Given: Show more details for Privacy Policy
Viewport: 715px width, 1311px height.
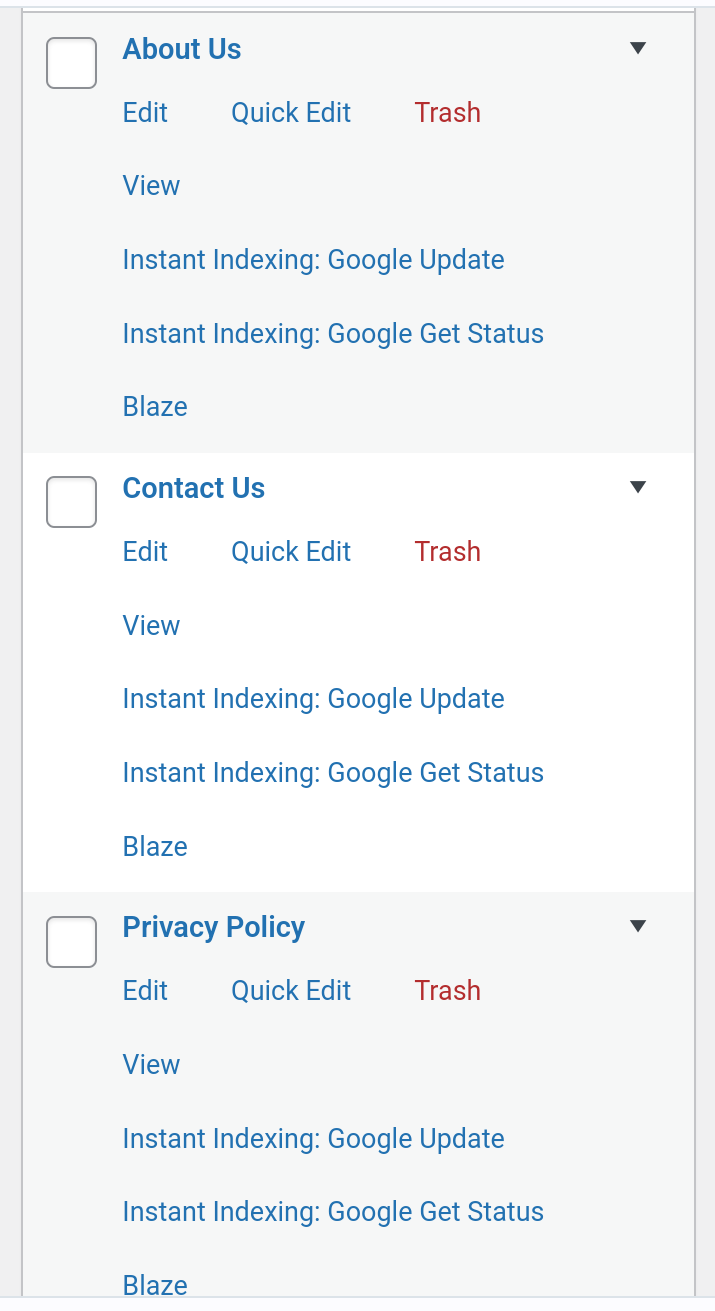Looking at the screenshot, I should click(638, 926).
